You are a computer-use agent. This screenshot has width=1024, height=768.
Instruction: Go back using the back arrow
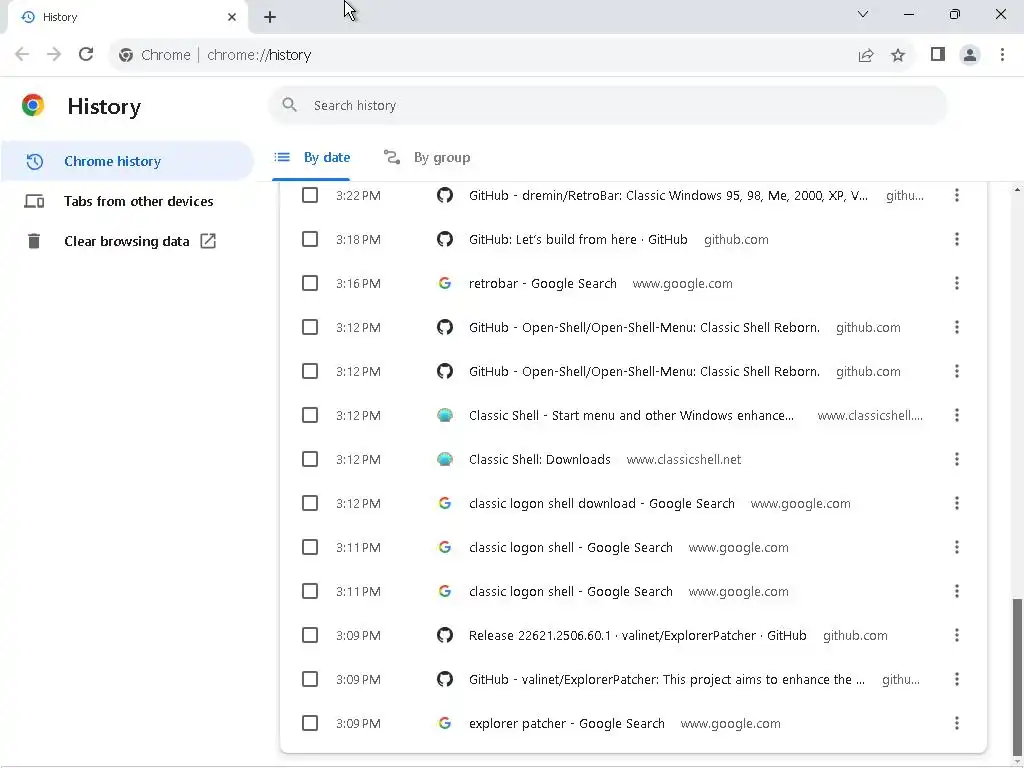[x=22, y=54]
